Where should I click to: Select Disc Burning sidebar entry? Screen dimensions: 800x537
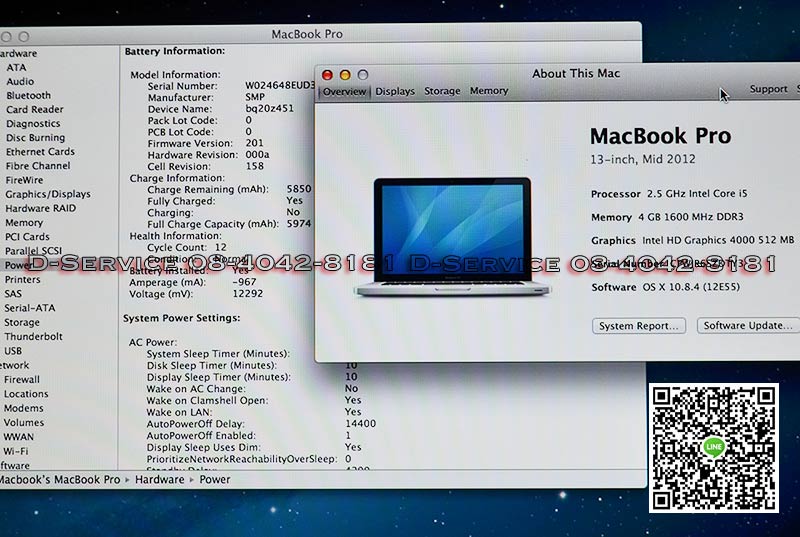[35, 138]
